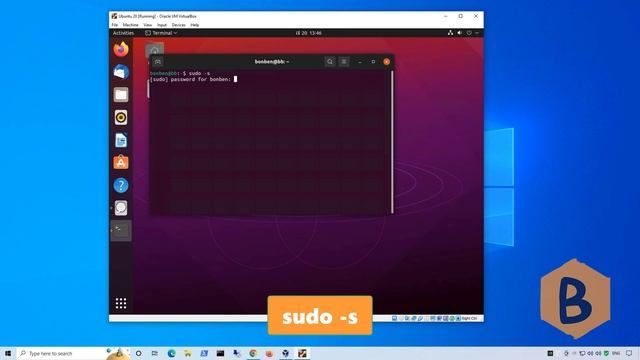Minimize the Terminal window

click(360, 62)
